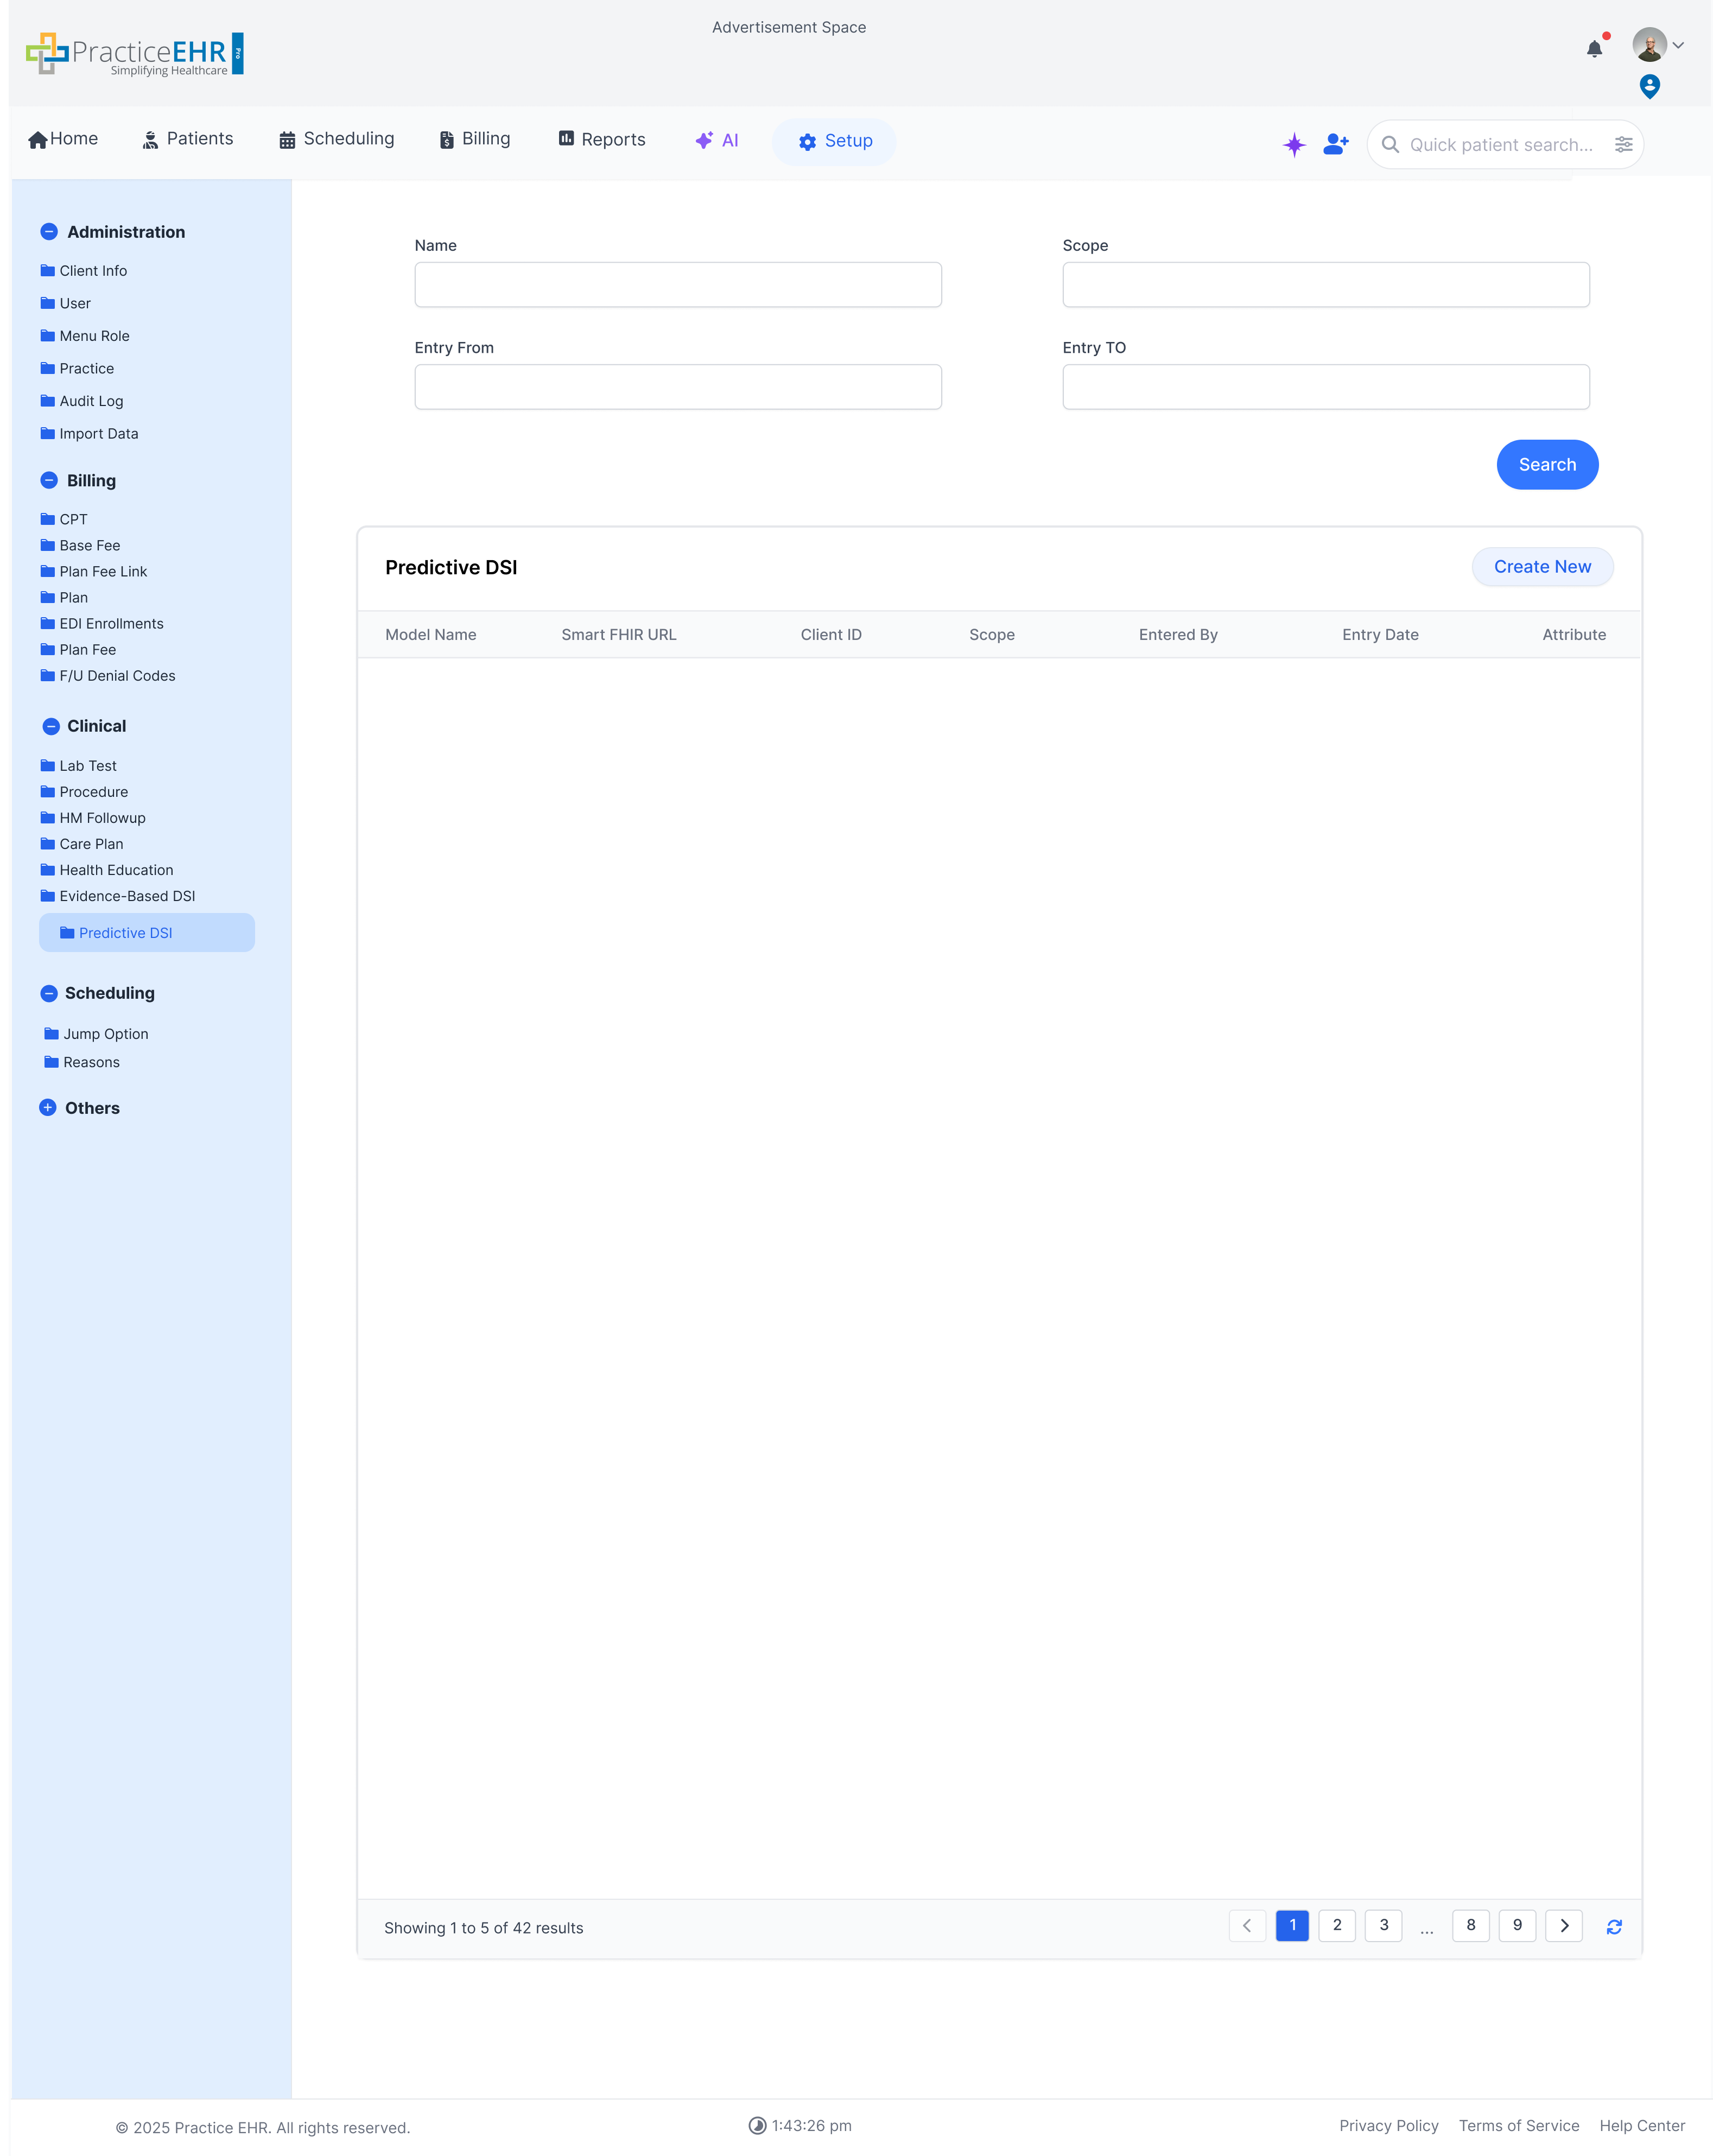
Task: Open the Scheduling top menu
Action: pos(336,139)
